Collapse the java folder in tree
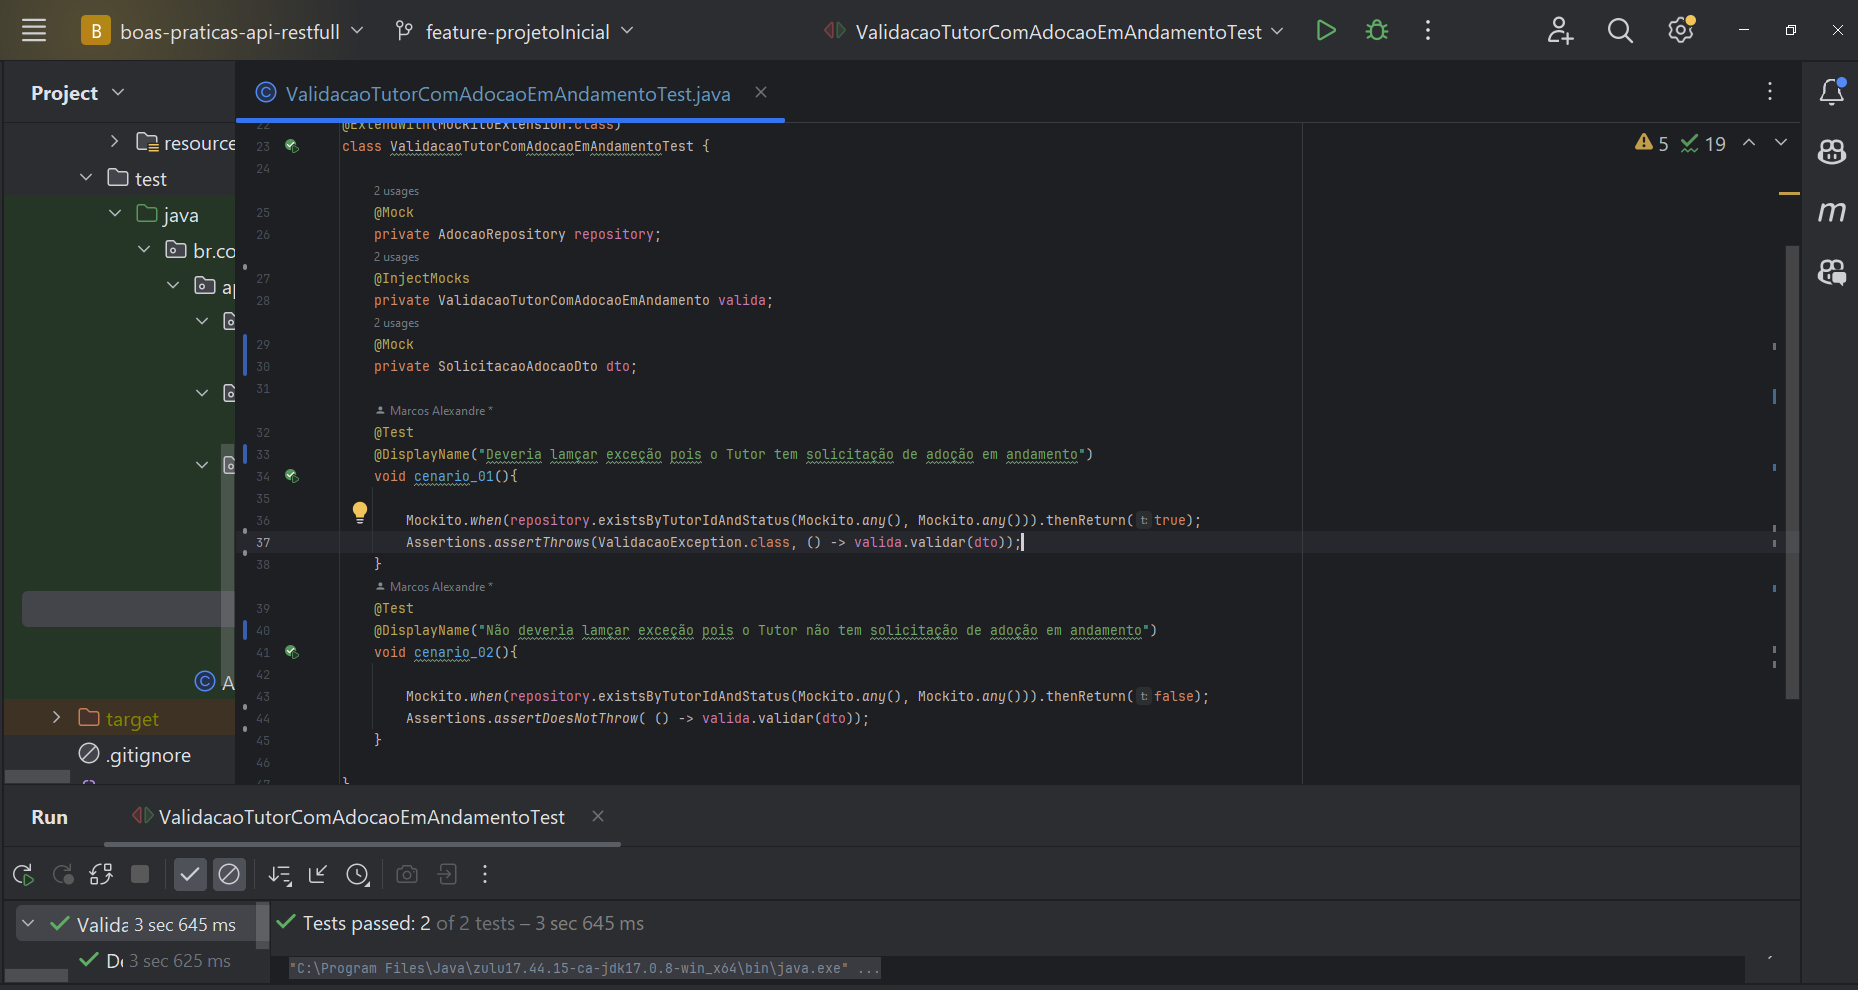The height and width of the screenshot is (990, 1858). [x=115, y=214]
